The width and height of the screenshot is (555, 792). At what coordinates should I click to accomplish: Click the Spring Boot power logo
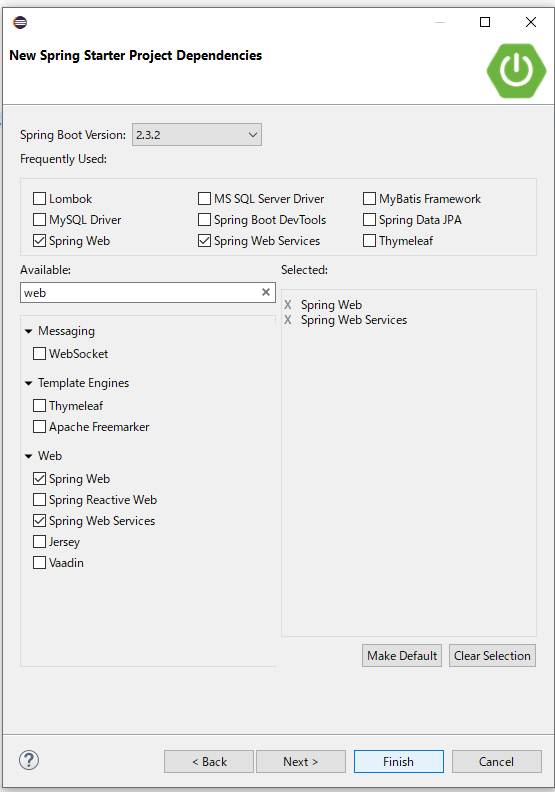[516, 71]
